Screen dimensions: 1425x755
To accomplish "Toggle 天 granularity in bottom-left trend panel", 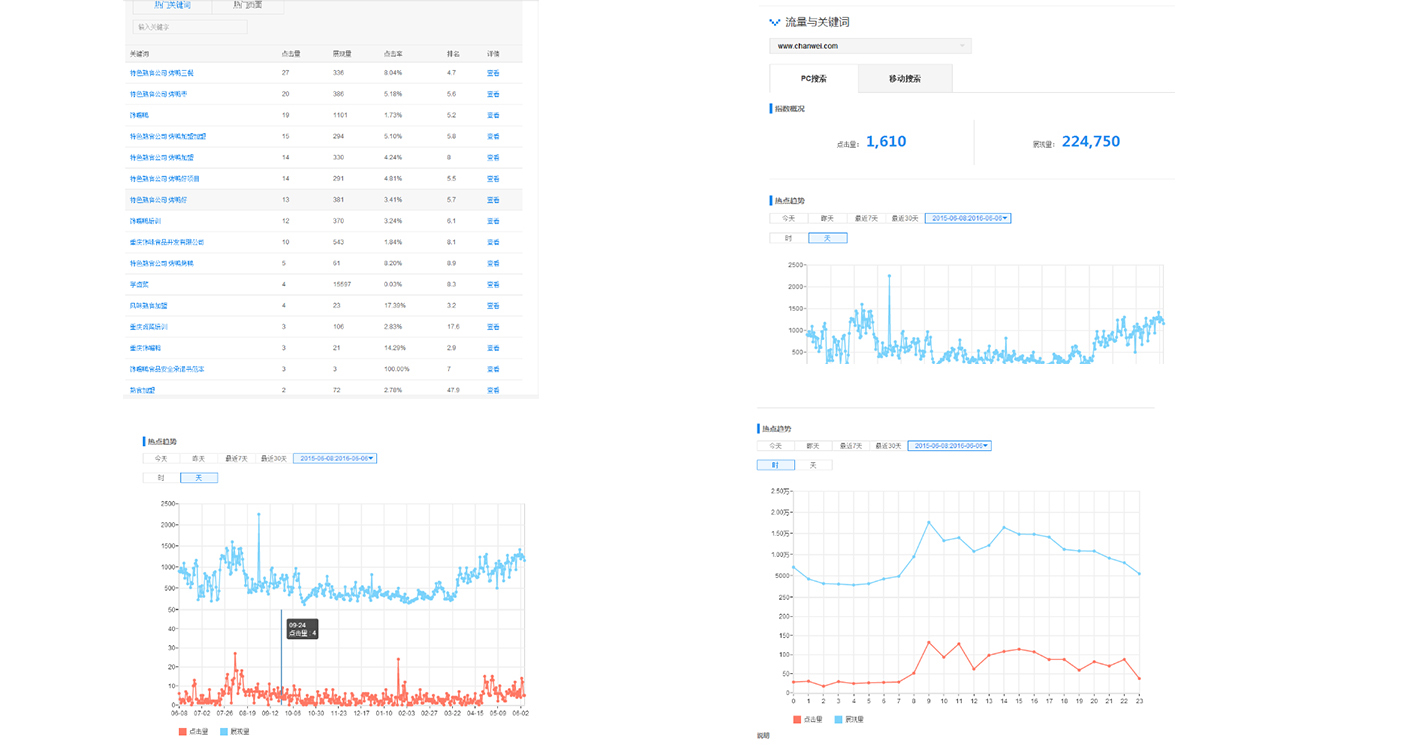I will (198, 478).
